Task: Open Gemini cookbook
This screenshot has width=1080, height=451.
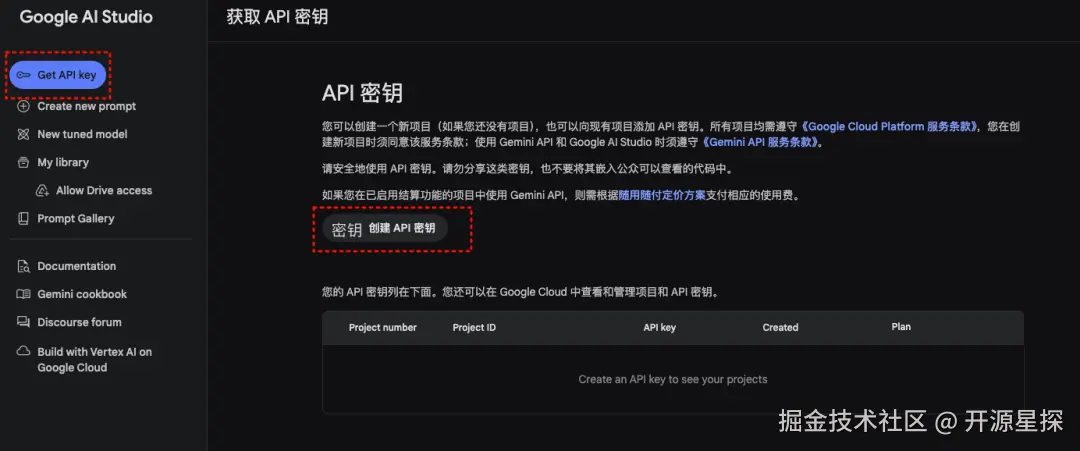Action: tap(82, 295)
